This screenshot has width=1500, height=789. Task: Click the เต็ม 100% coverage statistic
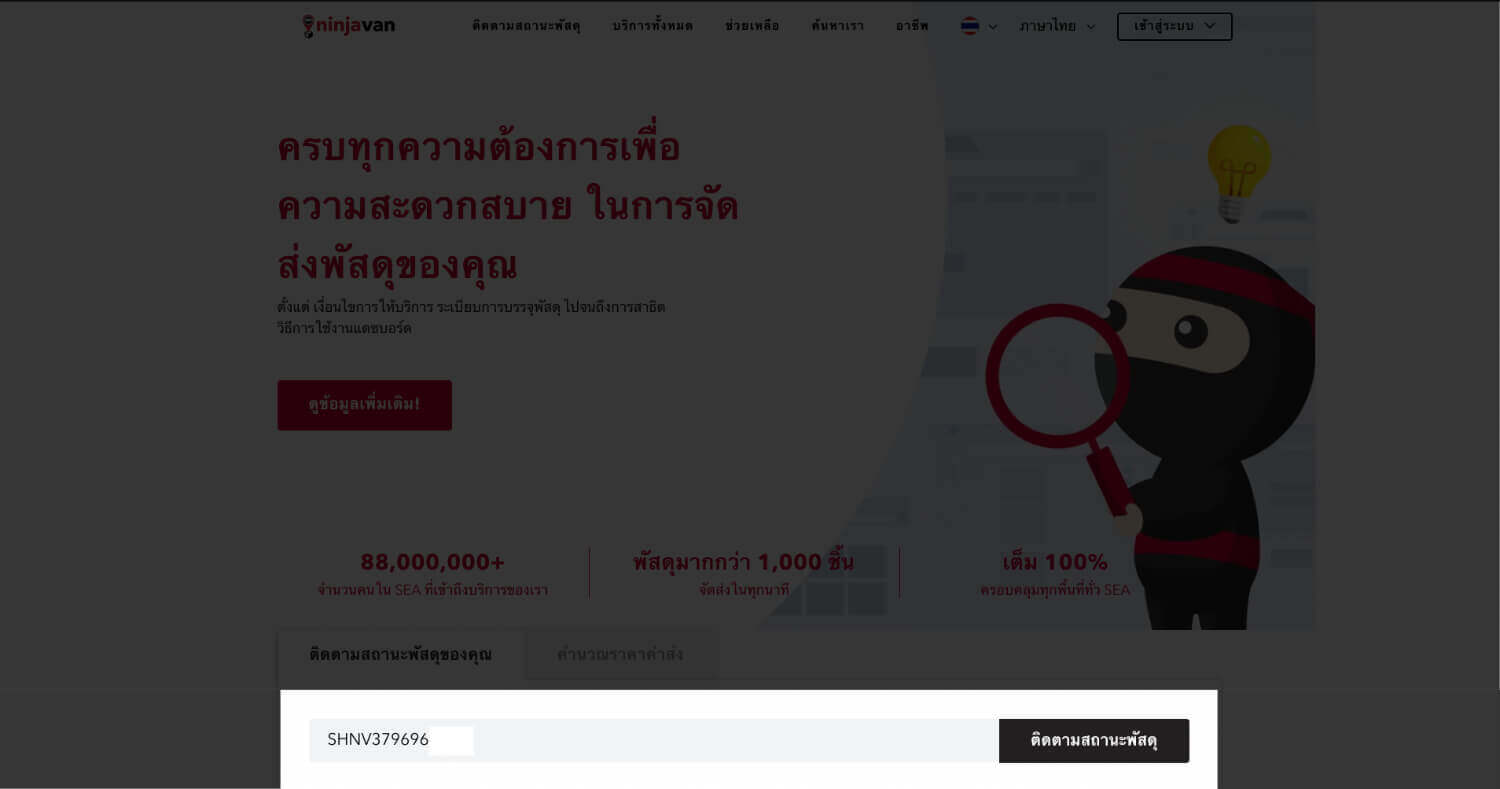pos(1055,563)
